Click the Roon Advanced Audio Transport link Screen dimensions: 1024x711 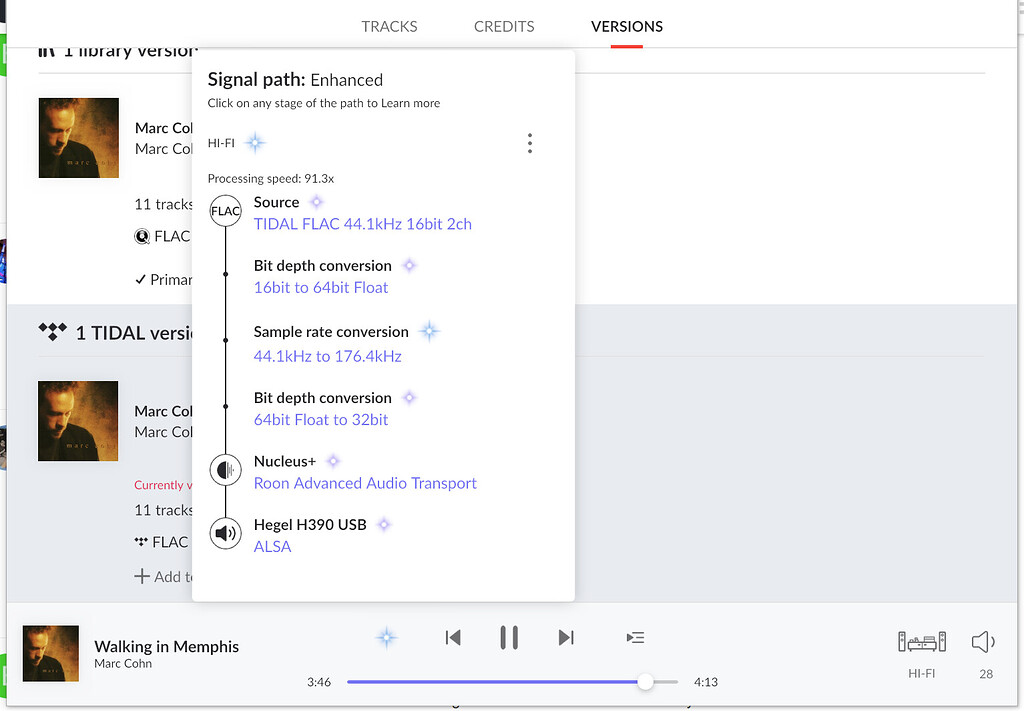[365, 483]
